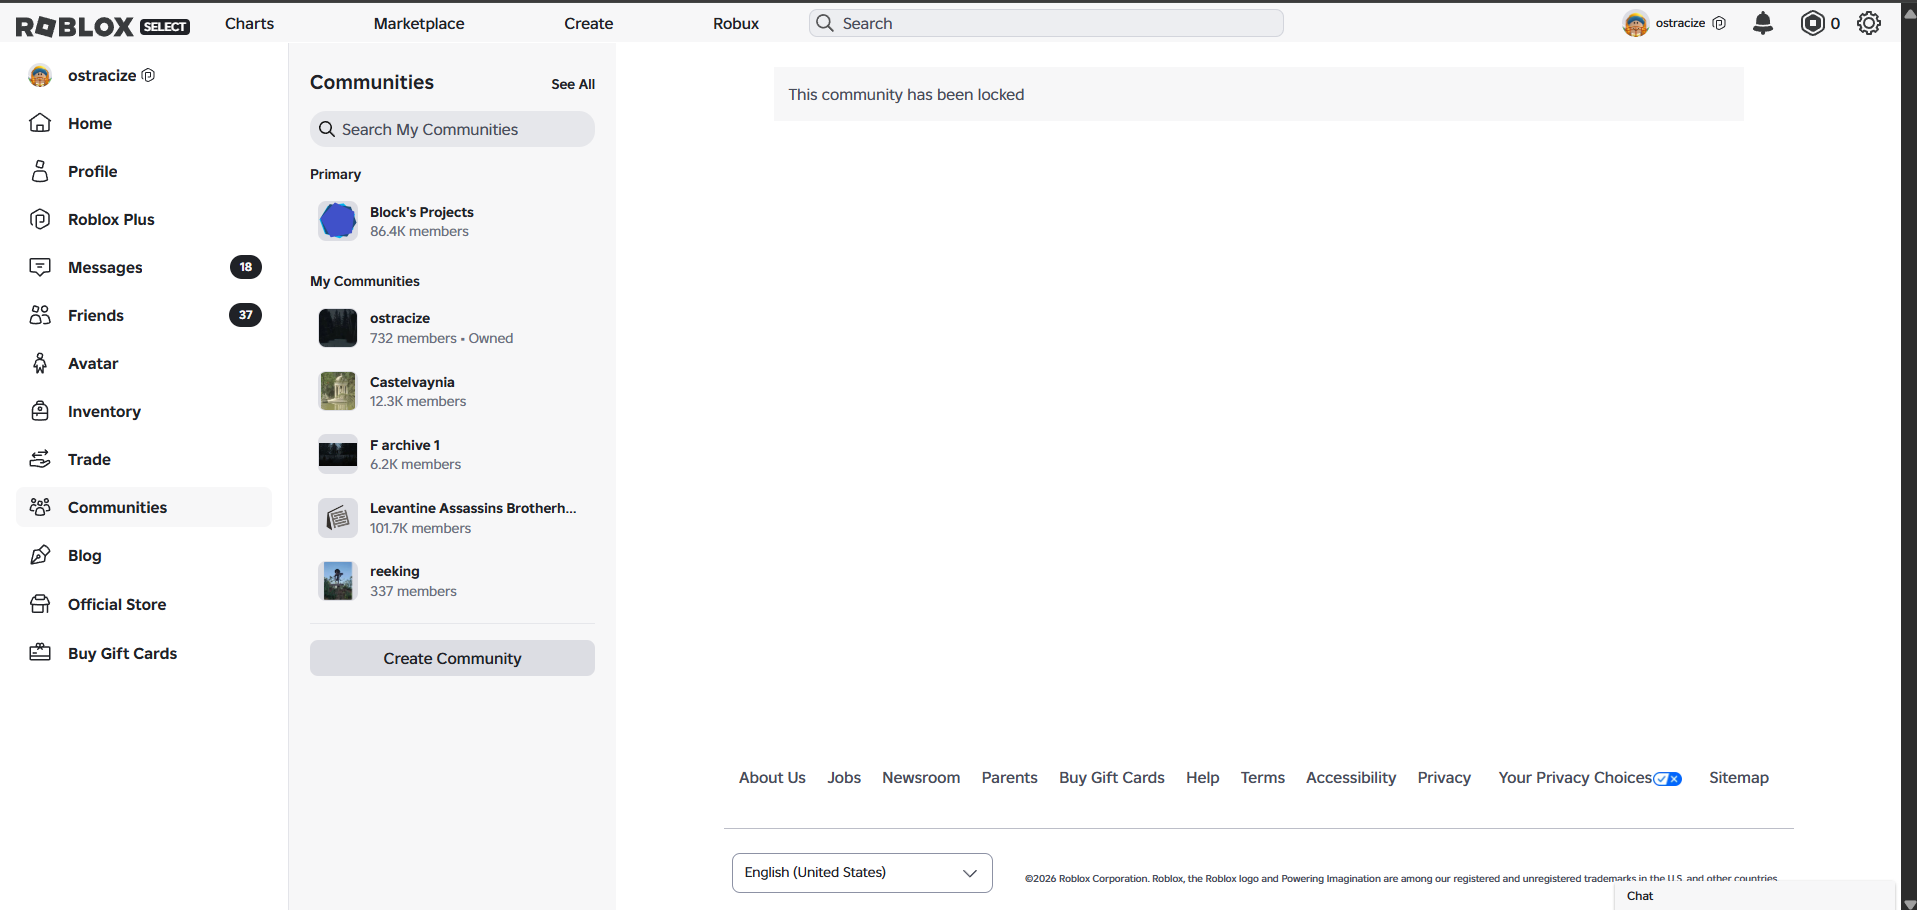Screen dimensions: 1917x910
Task: Click the Blog pen icon in sidebar
Action: [40, 555]
